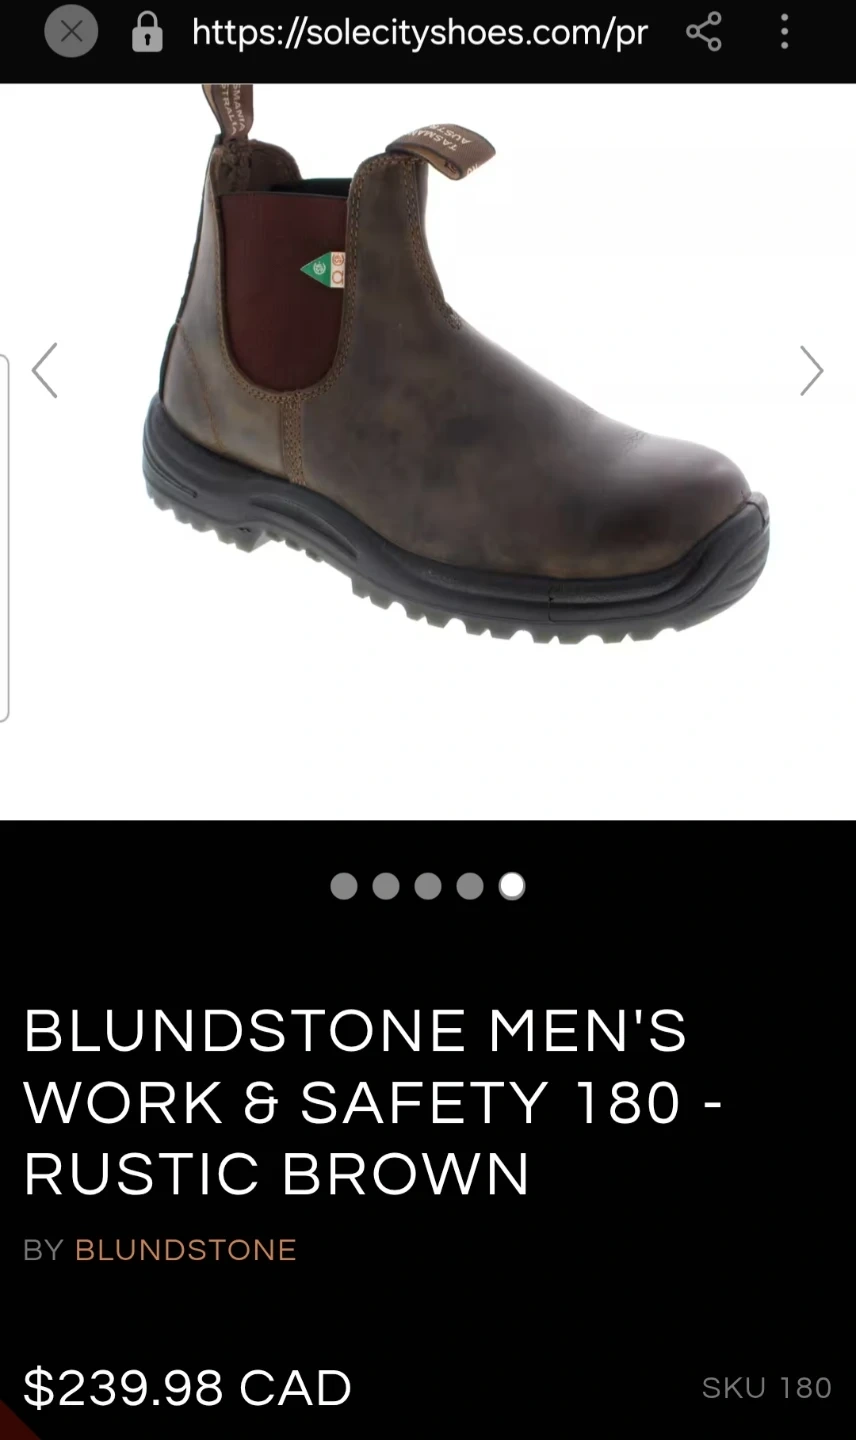The image size is (856, 1440).
Task: Tap the padlock secure site icon
Action: click(147, 34)
